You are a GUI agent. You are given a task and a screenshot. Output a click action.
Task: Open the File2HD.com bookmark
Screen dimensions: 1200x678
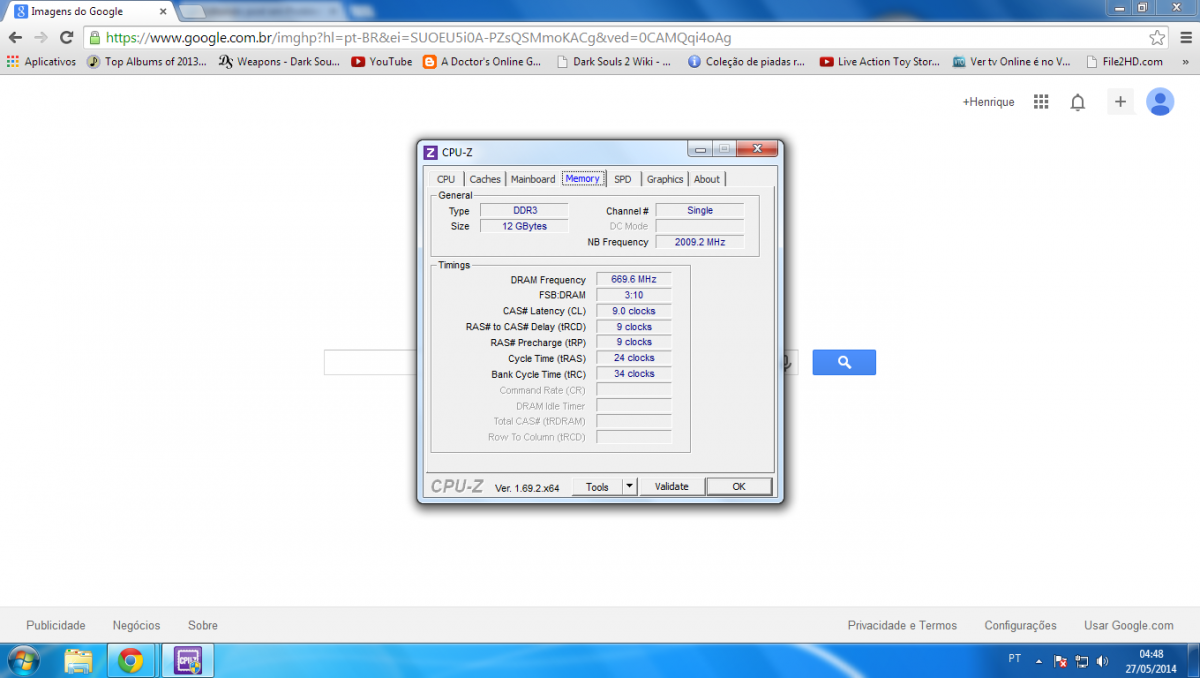pos(1125,61)
